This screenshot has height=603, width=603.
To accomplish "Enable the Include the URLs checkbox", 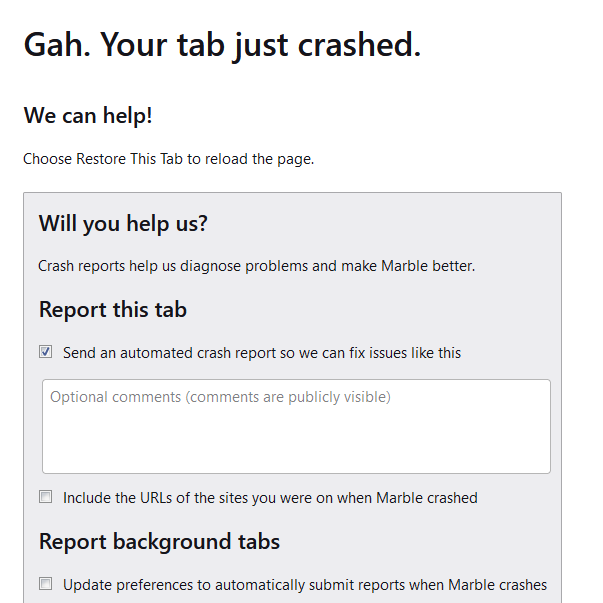I will [x=46, y=497].
